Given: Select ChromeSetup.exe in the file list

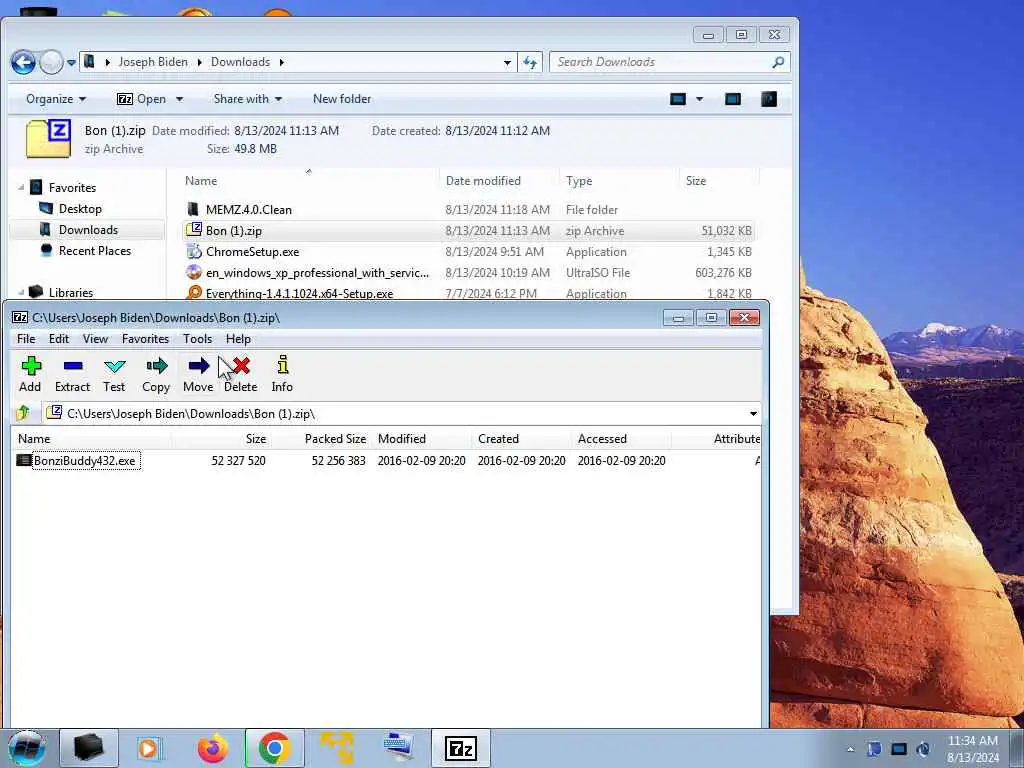Looking at the screenshot, I should tap(253, 251).
